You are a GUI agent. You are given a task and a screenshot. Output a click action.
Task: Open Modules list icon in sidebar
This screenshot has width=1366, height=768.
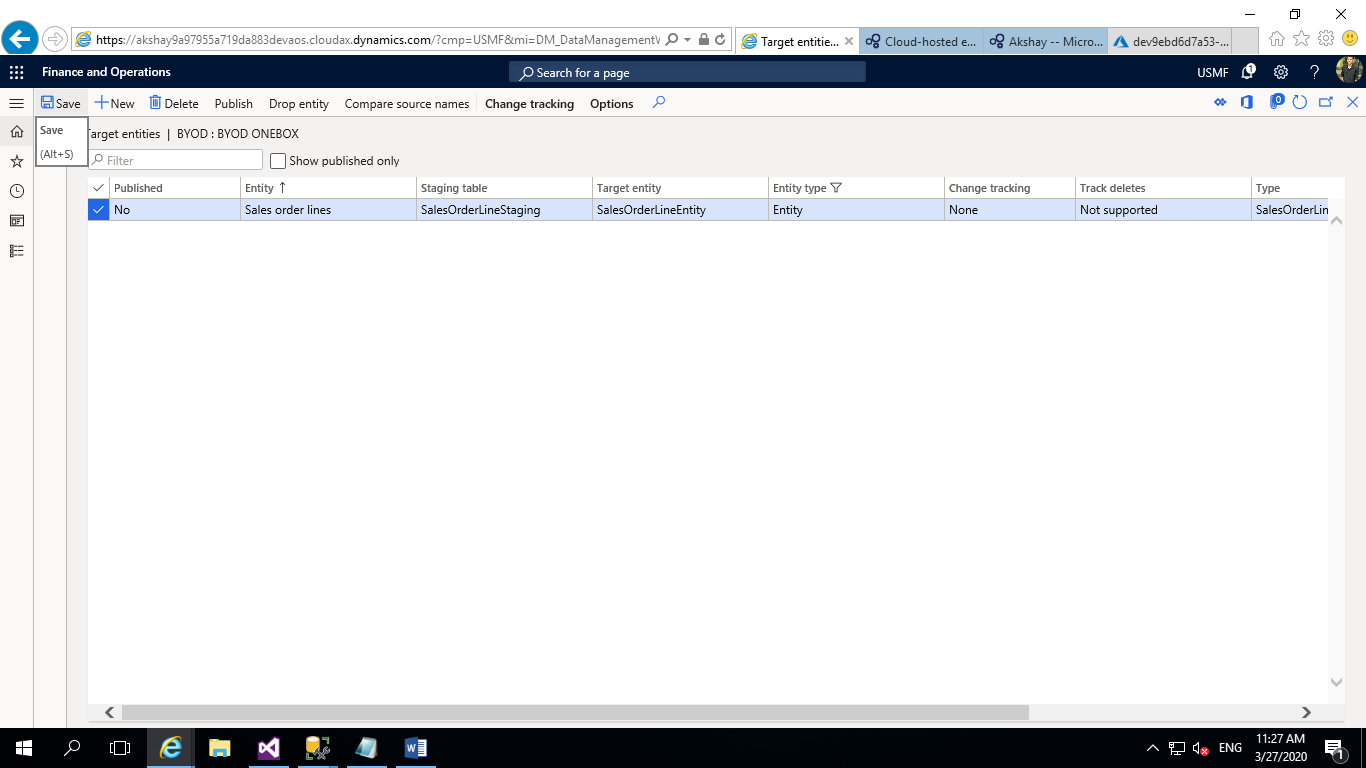pyautogui.click(x=16, y=251)
